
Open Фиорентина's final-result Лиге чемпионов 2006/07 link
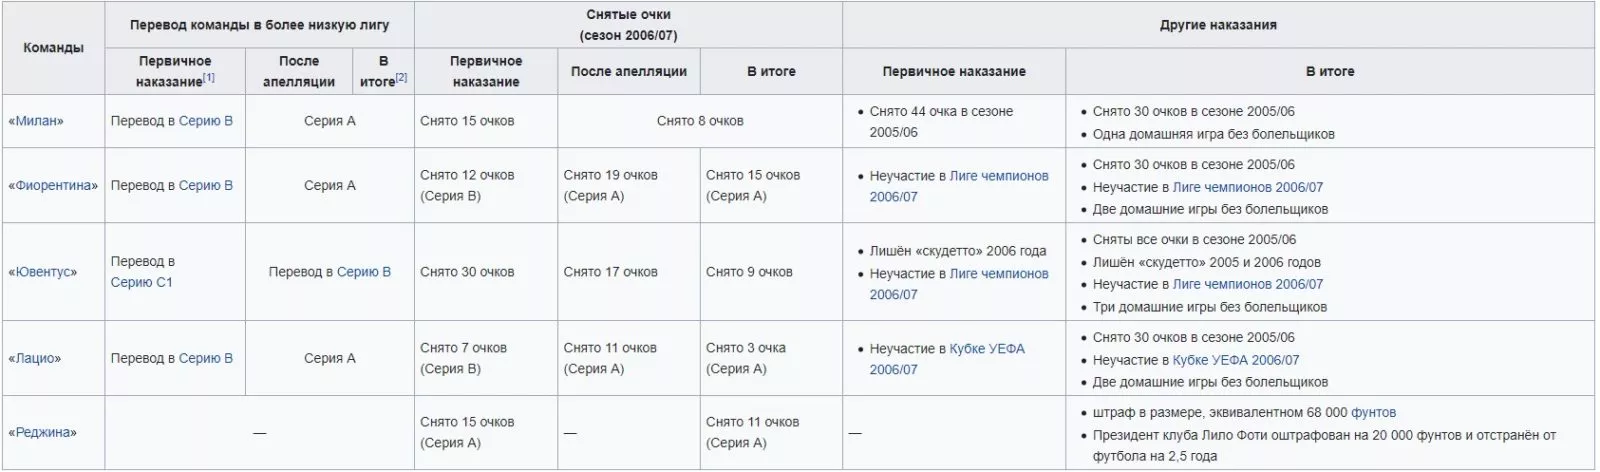[x=1247, y=187]
